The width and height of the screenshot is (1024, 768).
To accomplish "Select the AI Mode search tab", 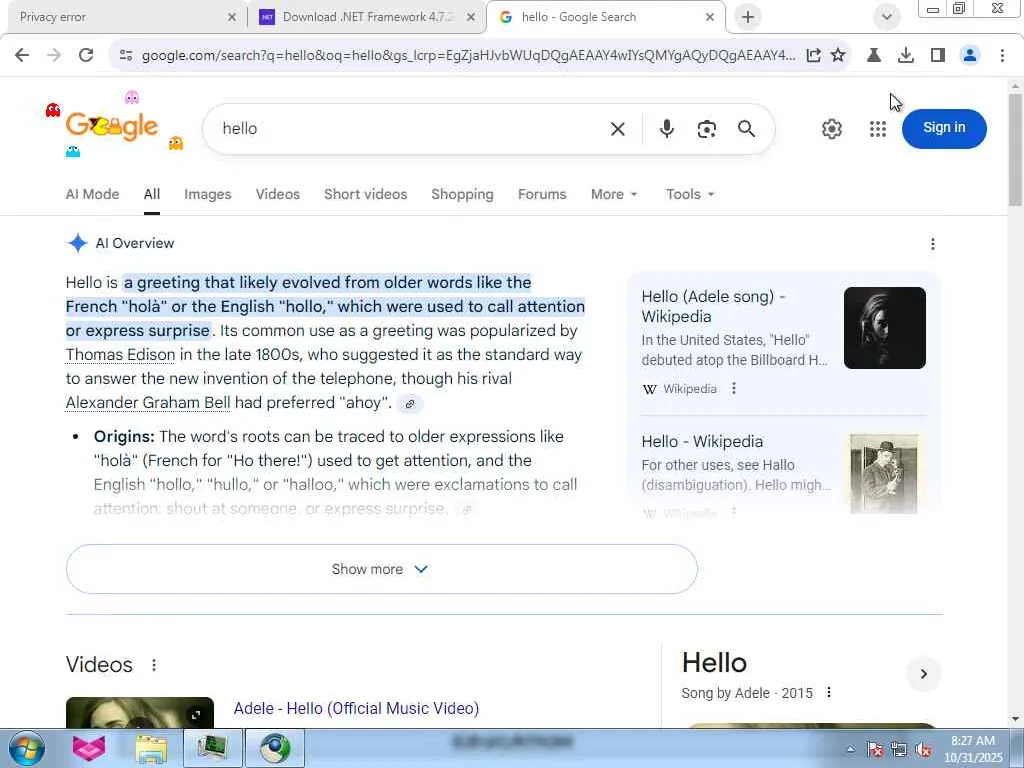I will 92,195.
